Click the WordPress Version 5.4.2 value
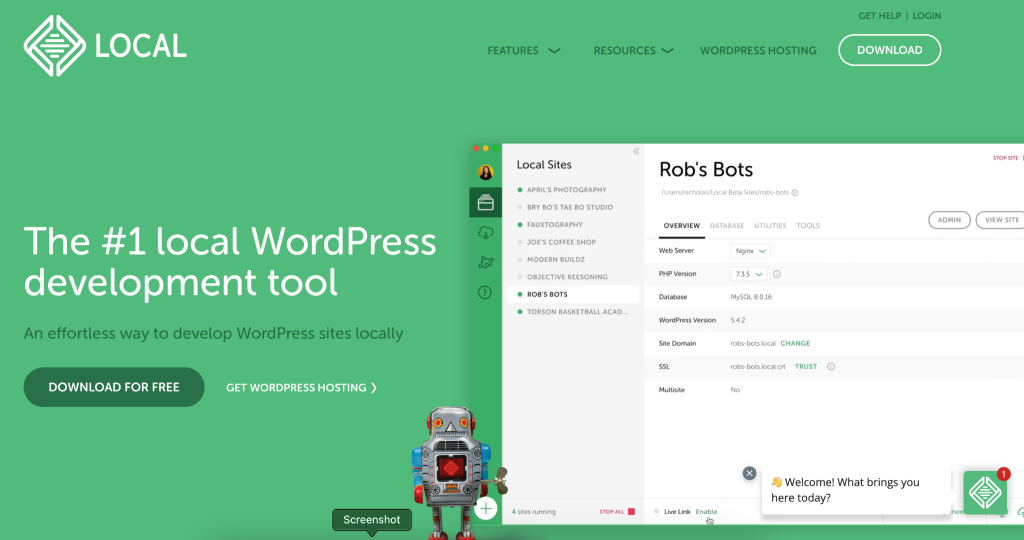1024x540 pixels. [738, 321]
